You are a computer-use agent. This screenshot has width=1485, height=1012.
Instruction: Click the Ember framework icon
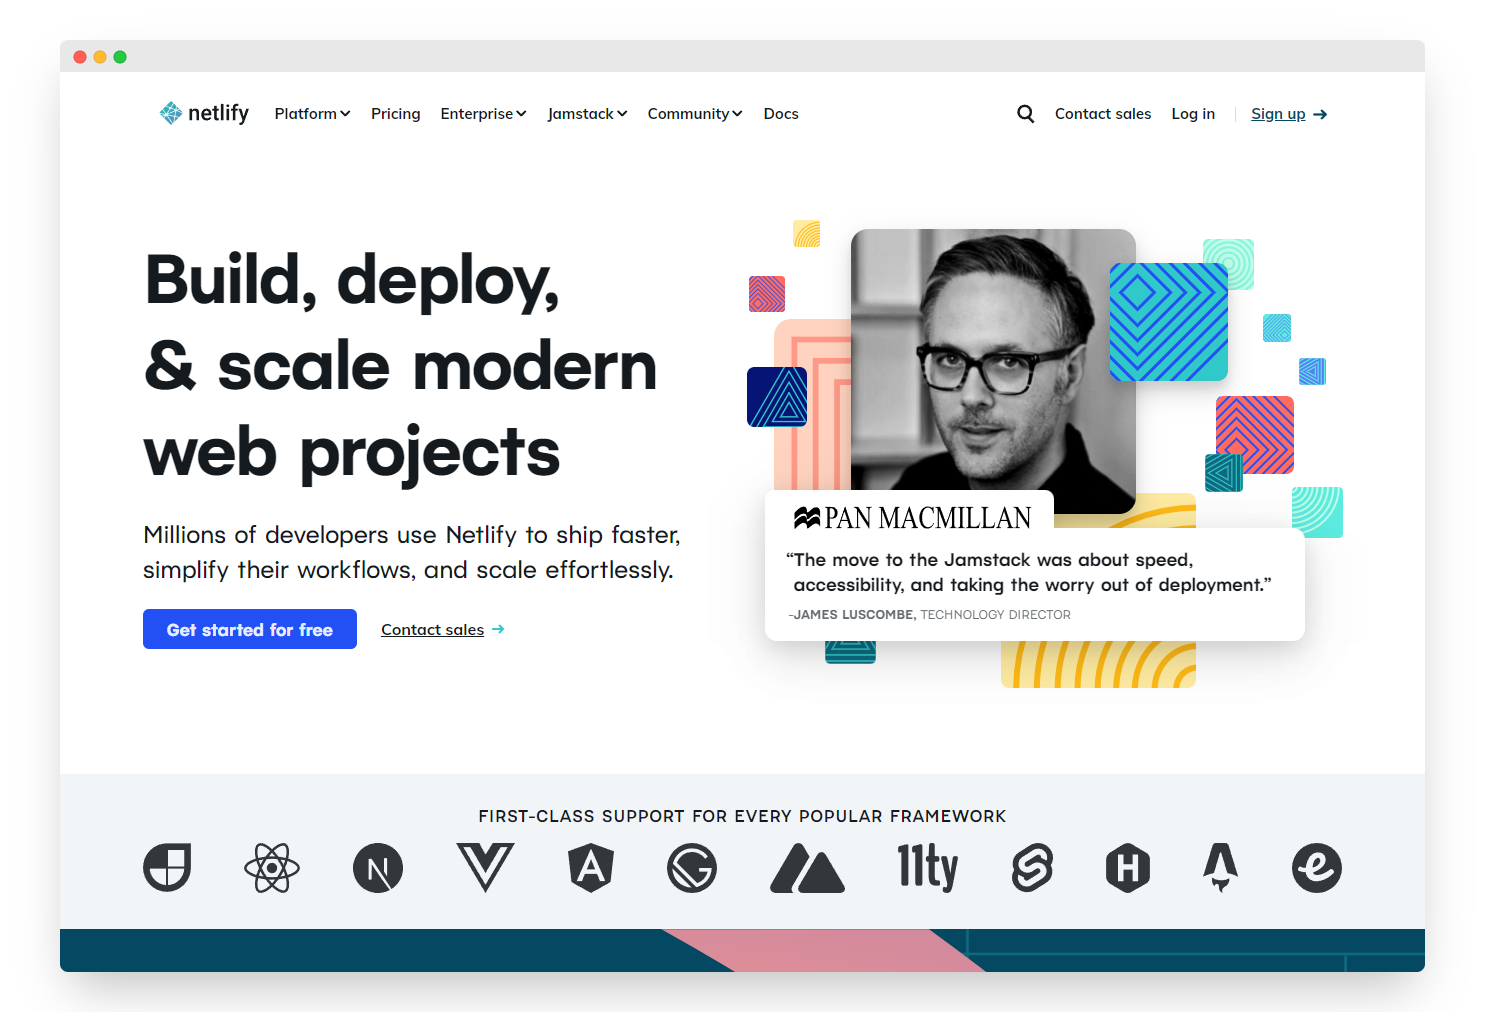pos(1317,868)
